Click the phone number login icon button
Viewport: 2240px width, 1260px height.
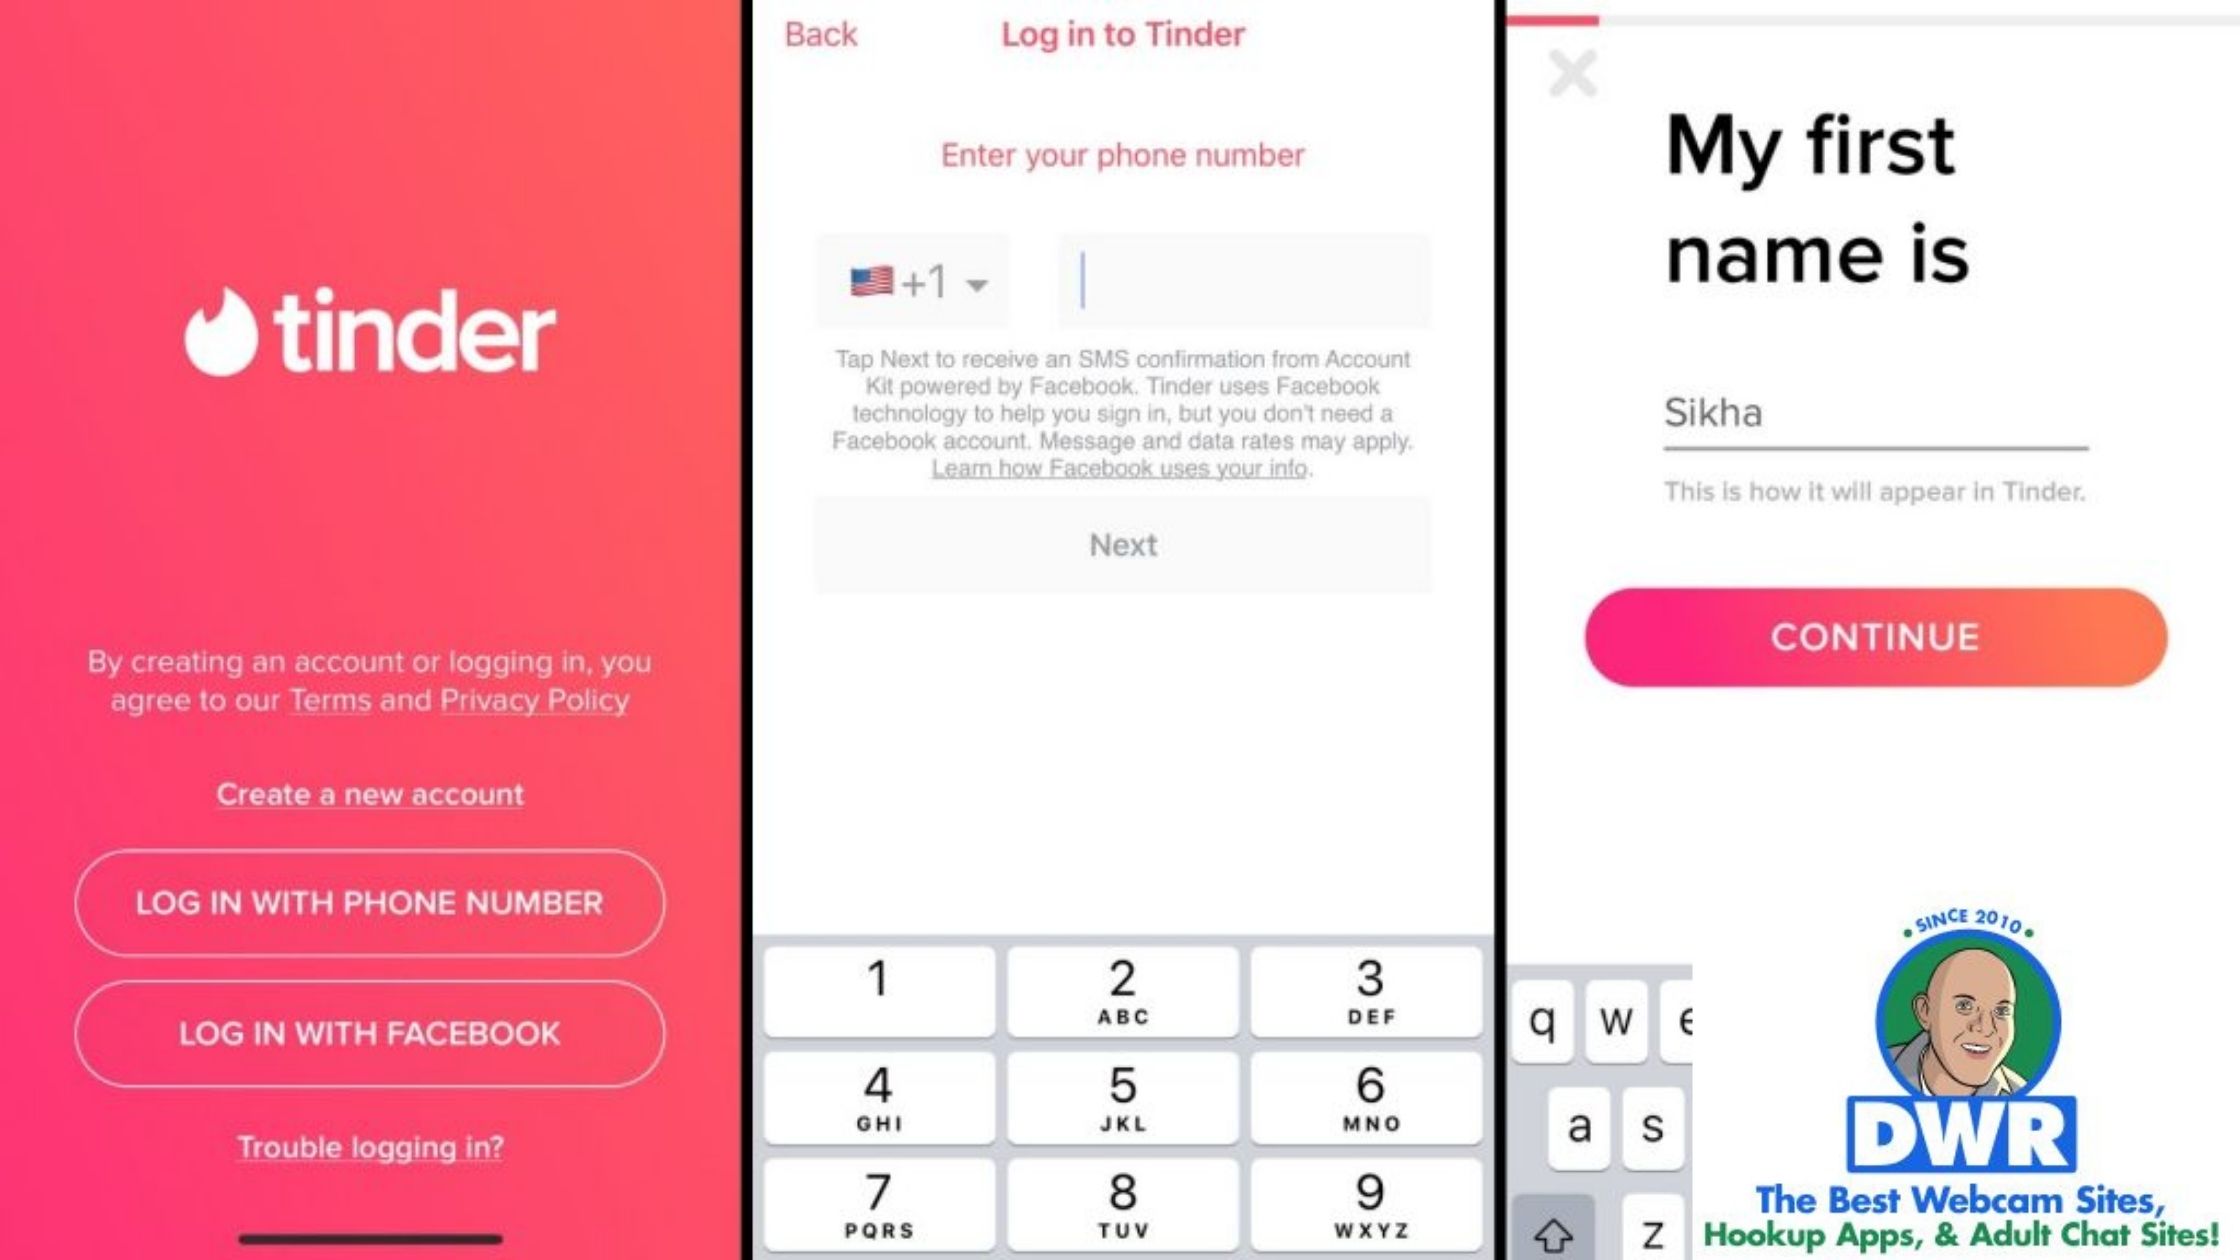[369, 902]
